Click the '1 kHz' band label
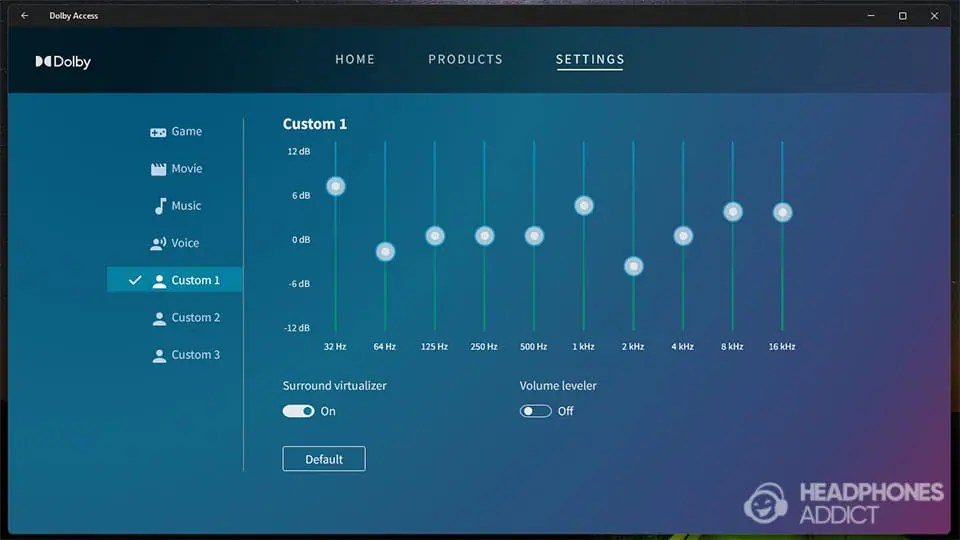The width and height of the screenshot is (960, 540). (583, 347)
